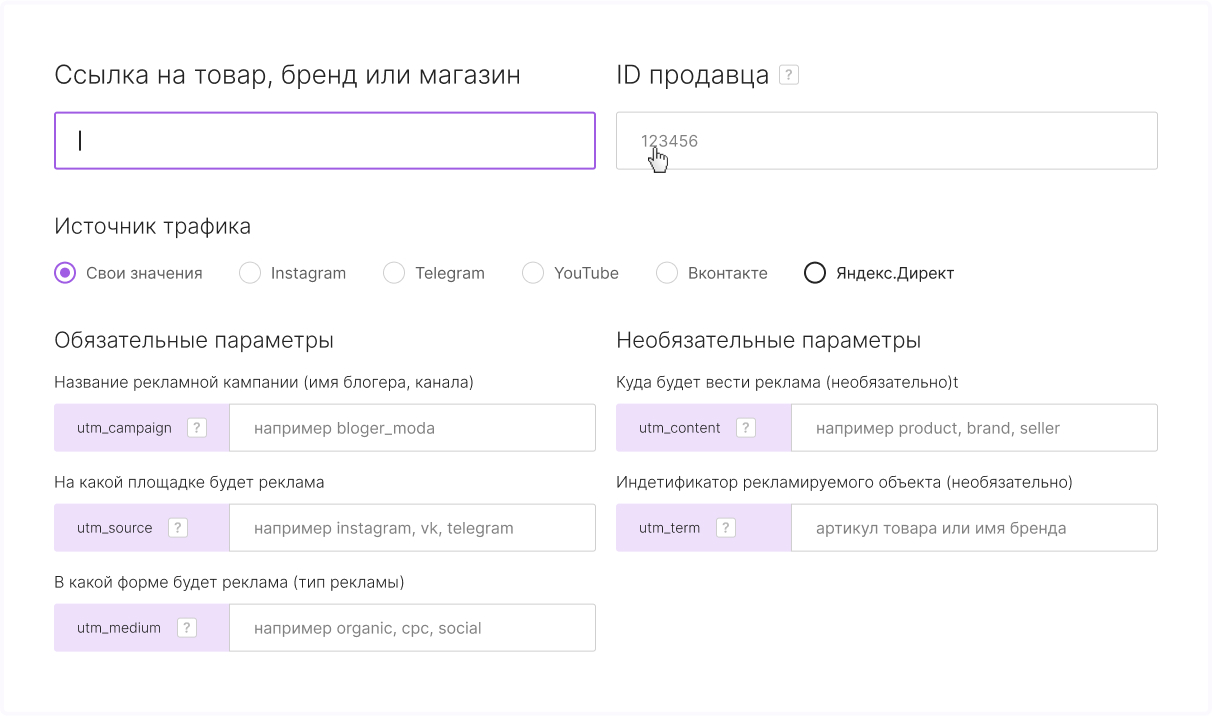Show the utm_content question mark hint
This screenshot has width=1212, height=716.
pos(746,428)
